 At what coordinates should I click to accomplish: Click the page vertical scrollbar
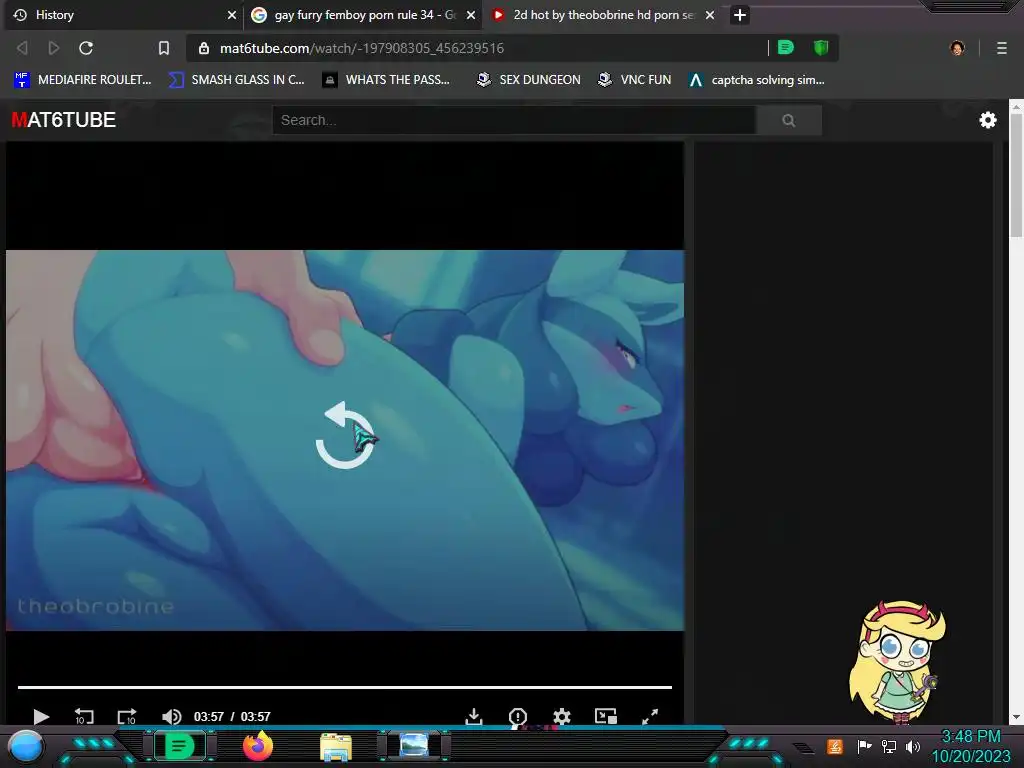1016,176
